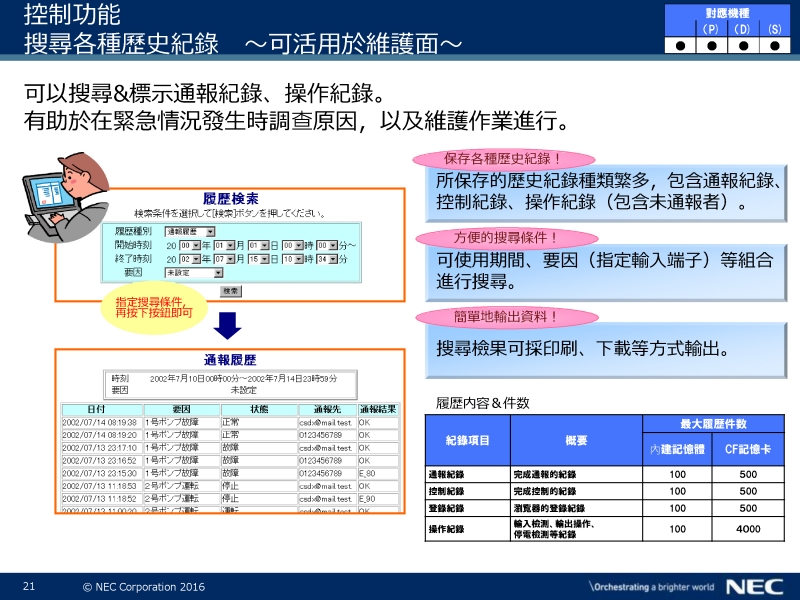Select the row dated 2002/07/13 23:17:10
800x600 pixels.
pyautogui.click(x=230, y=448)
